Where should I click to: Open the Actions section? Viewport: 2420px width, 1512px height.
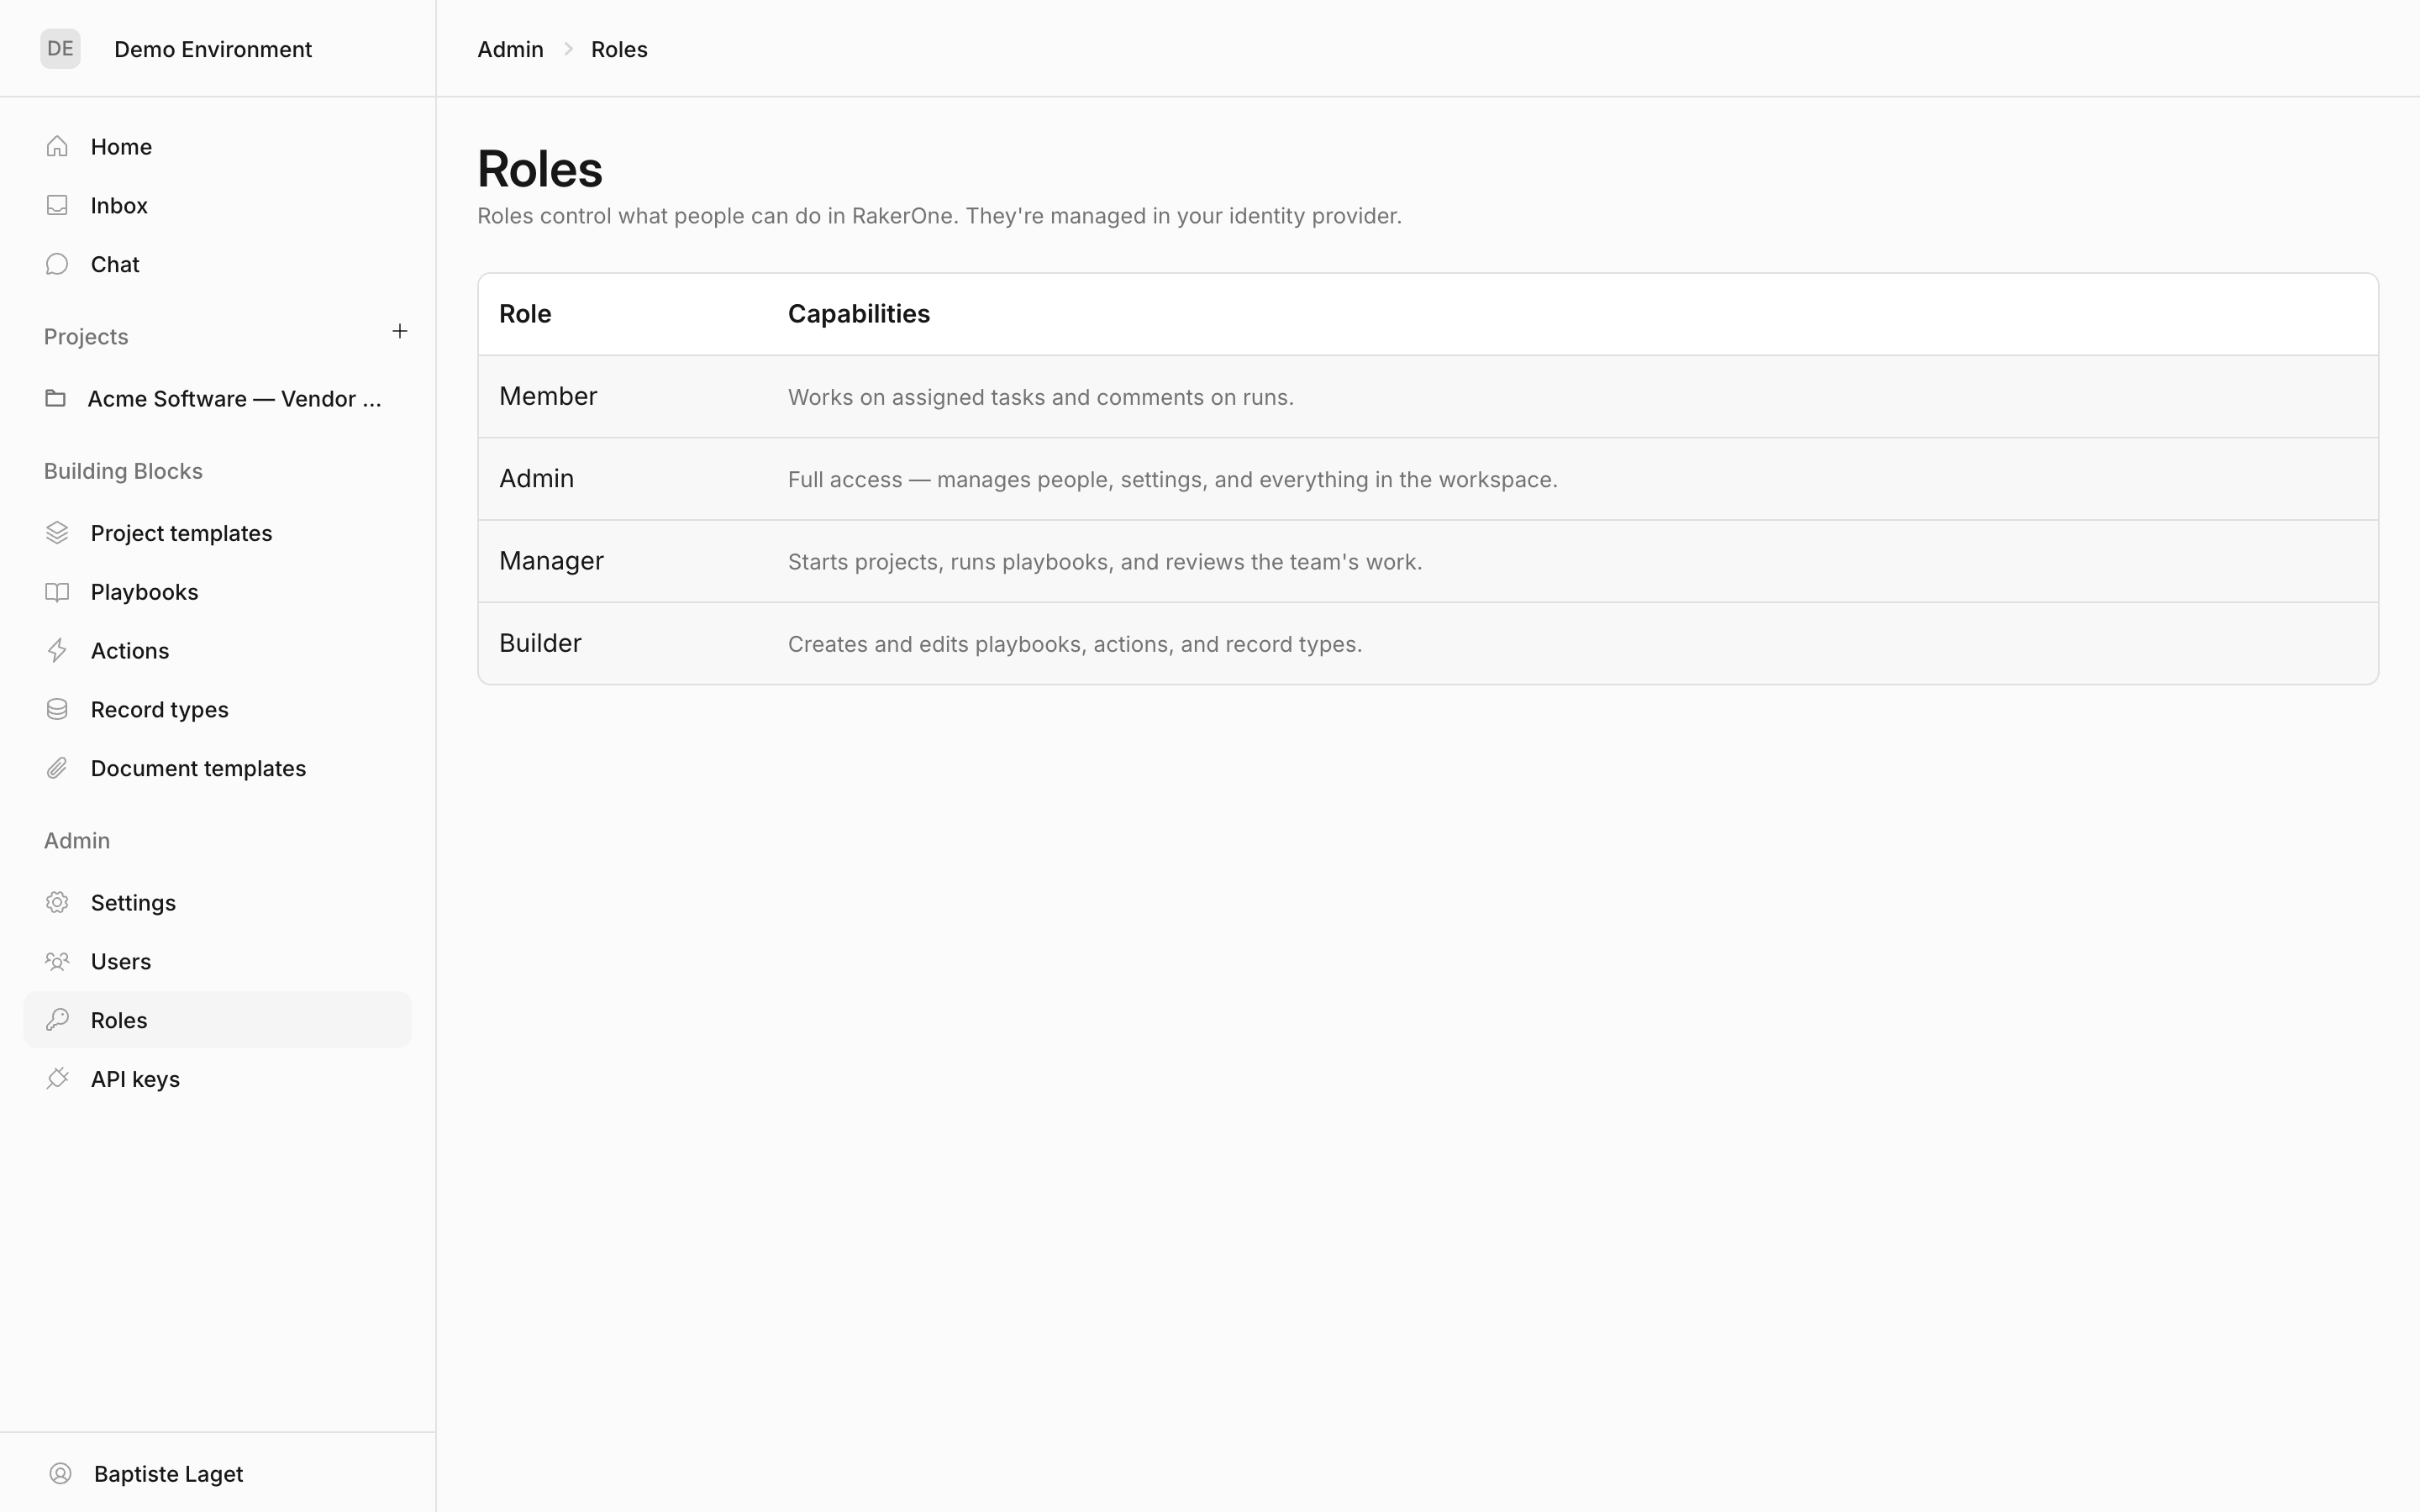click(217, 651)
